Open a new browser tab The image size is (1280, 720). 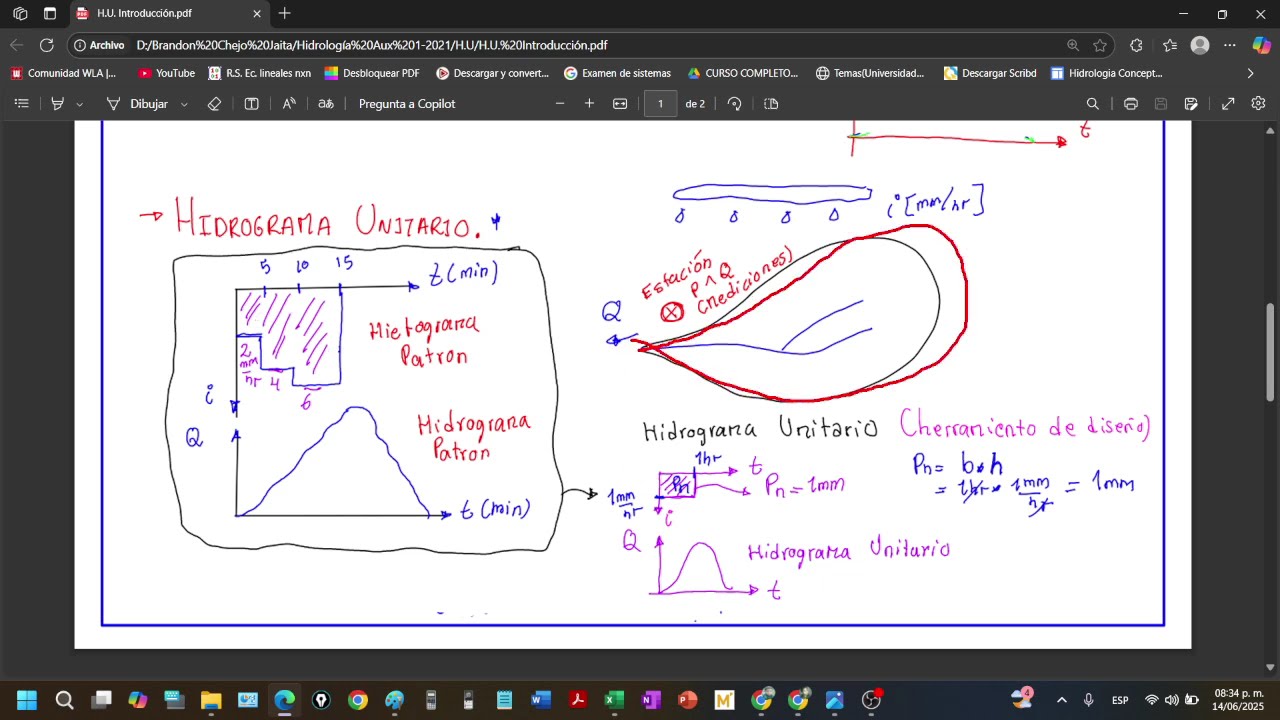(285, 14)
